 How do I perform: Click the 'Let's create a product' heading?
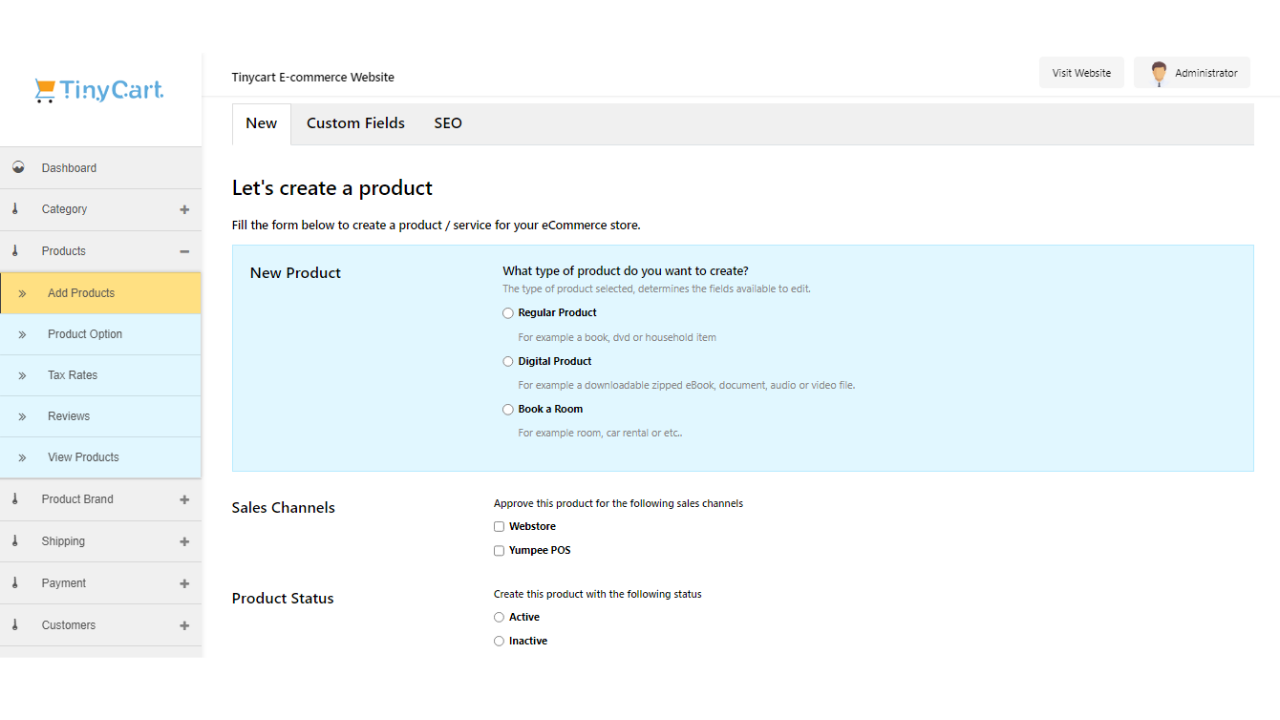[x=332, y=188]
